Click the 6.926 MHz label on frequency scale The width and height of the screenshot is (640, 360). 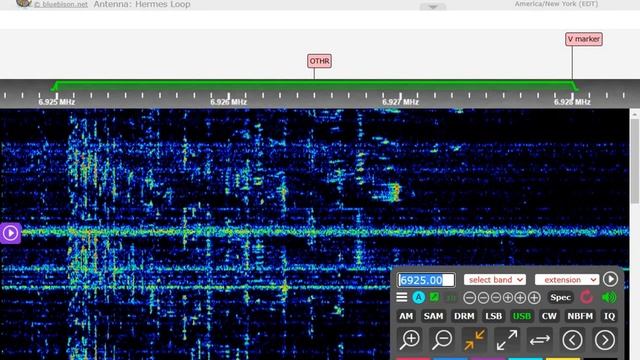(x=229, y=102)
